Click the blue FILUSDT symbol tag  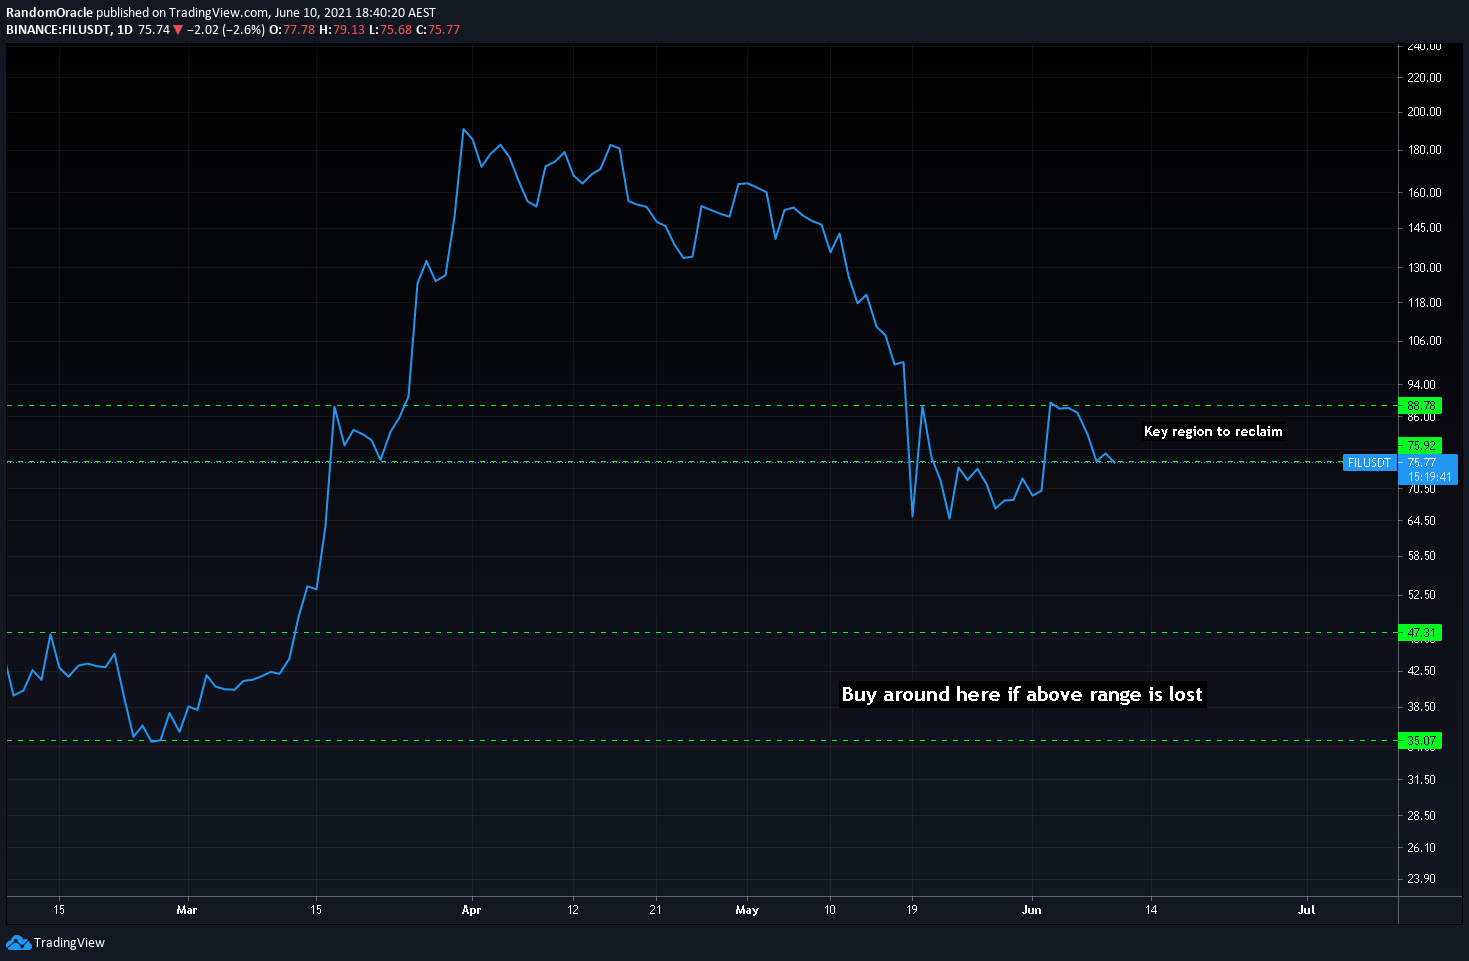(x=1369, y=463)
